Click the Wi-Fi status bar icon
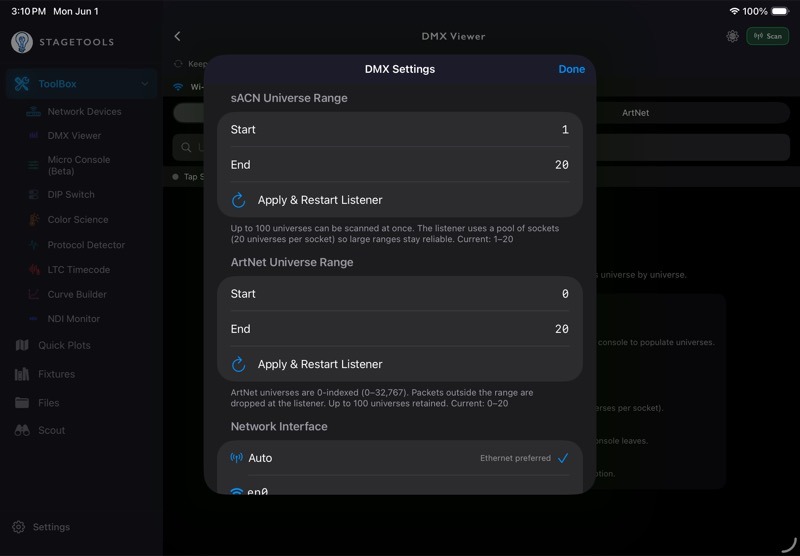 click(x=734, y=11)
